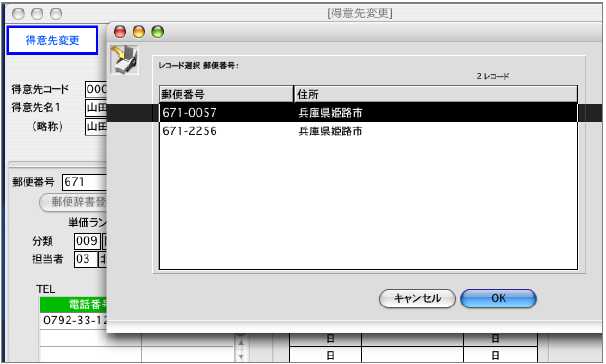
Task: Select the 671-2256 postal code row
Action: [x=368, y=131]
